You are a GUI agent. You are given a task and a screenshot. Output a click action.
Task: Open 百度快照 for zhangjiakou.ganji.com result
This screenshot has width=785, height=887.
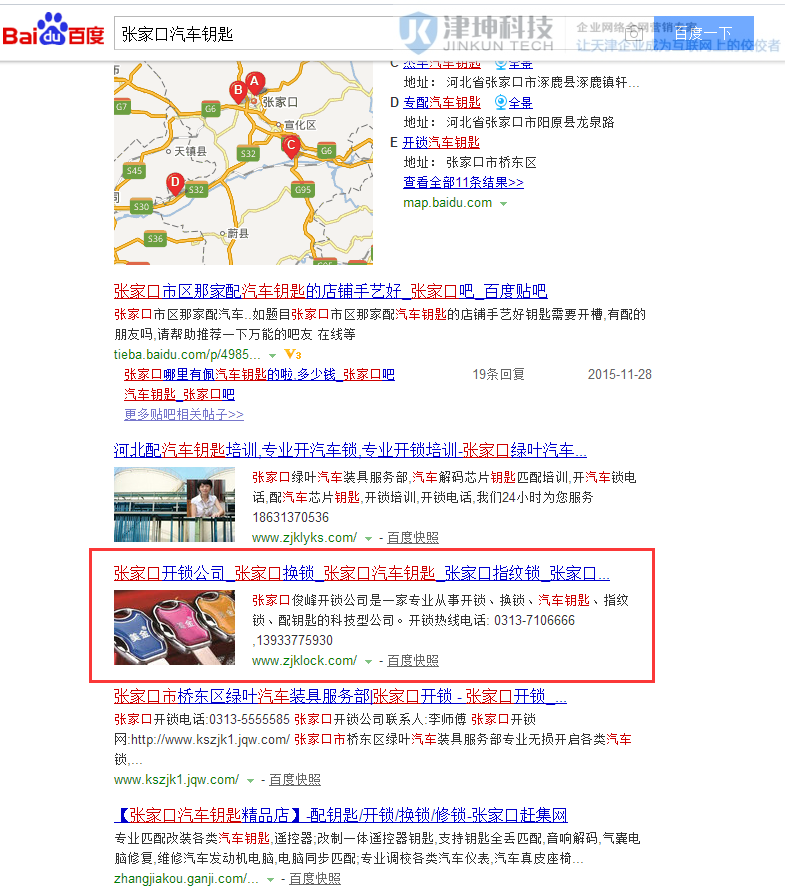pyautogui.click(x=315, y=879)
